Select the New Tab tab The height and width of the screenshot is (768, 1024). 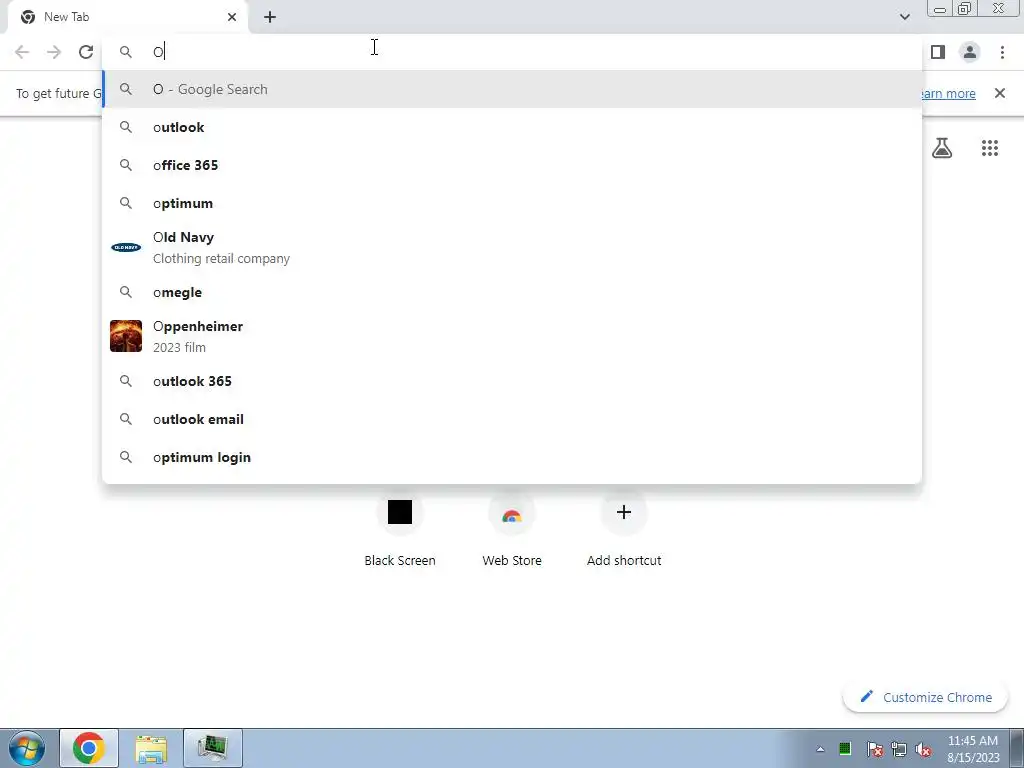tap(127, 17)
